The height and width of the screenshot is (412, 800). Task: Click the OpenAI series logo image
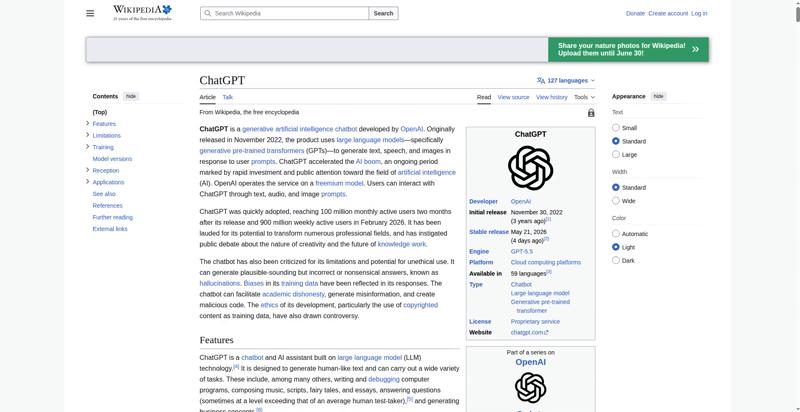point(530,388)
